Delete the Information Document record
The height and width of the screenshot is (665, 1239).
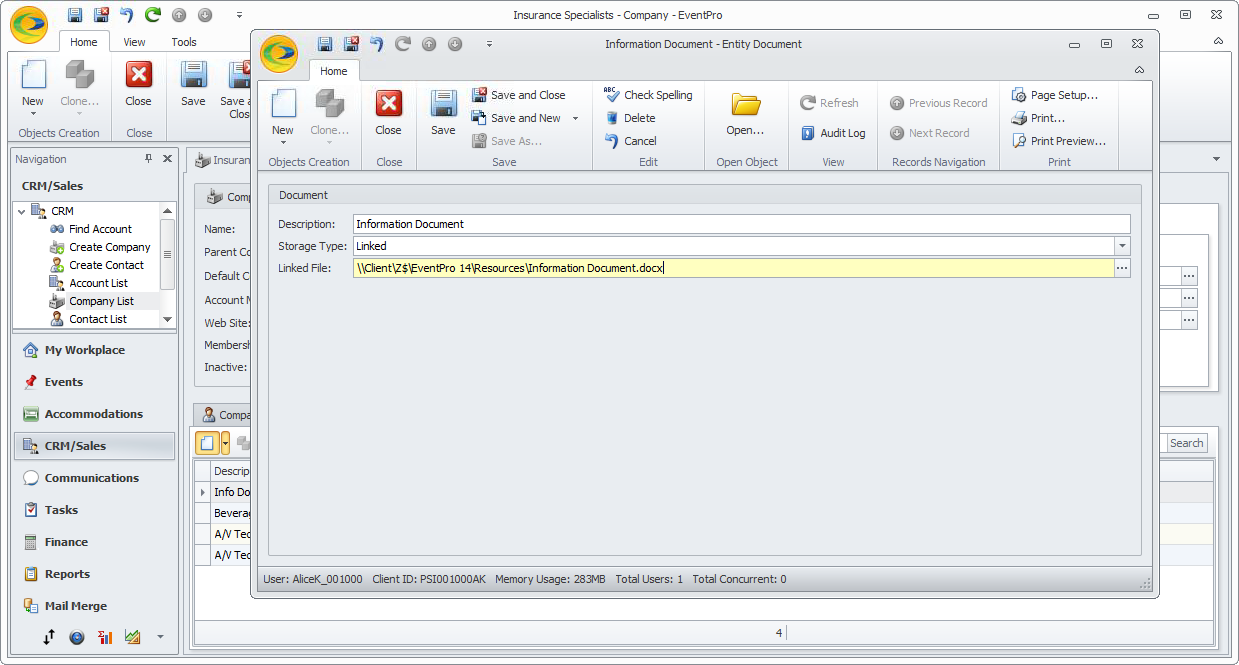click(631, 118)
